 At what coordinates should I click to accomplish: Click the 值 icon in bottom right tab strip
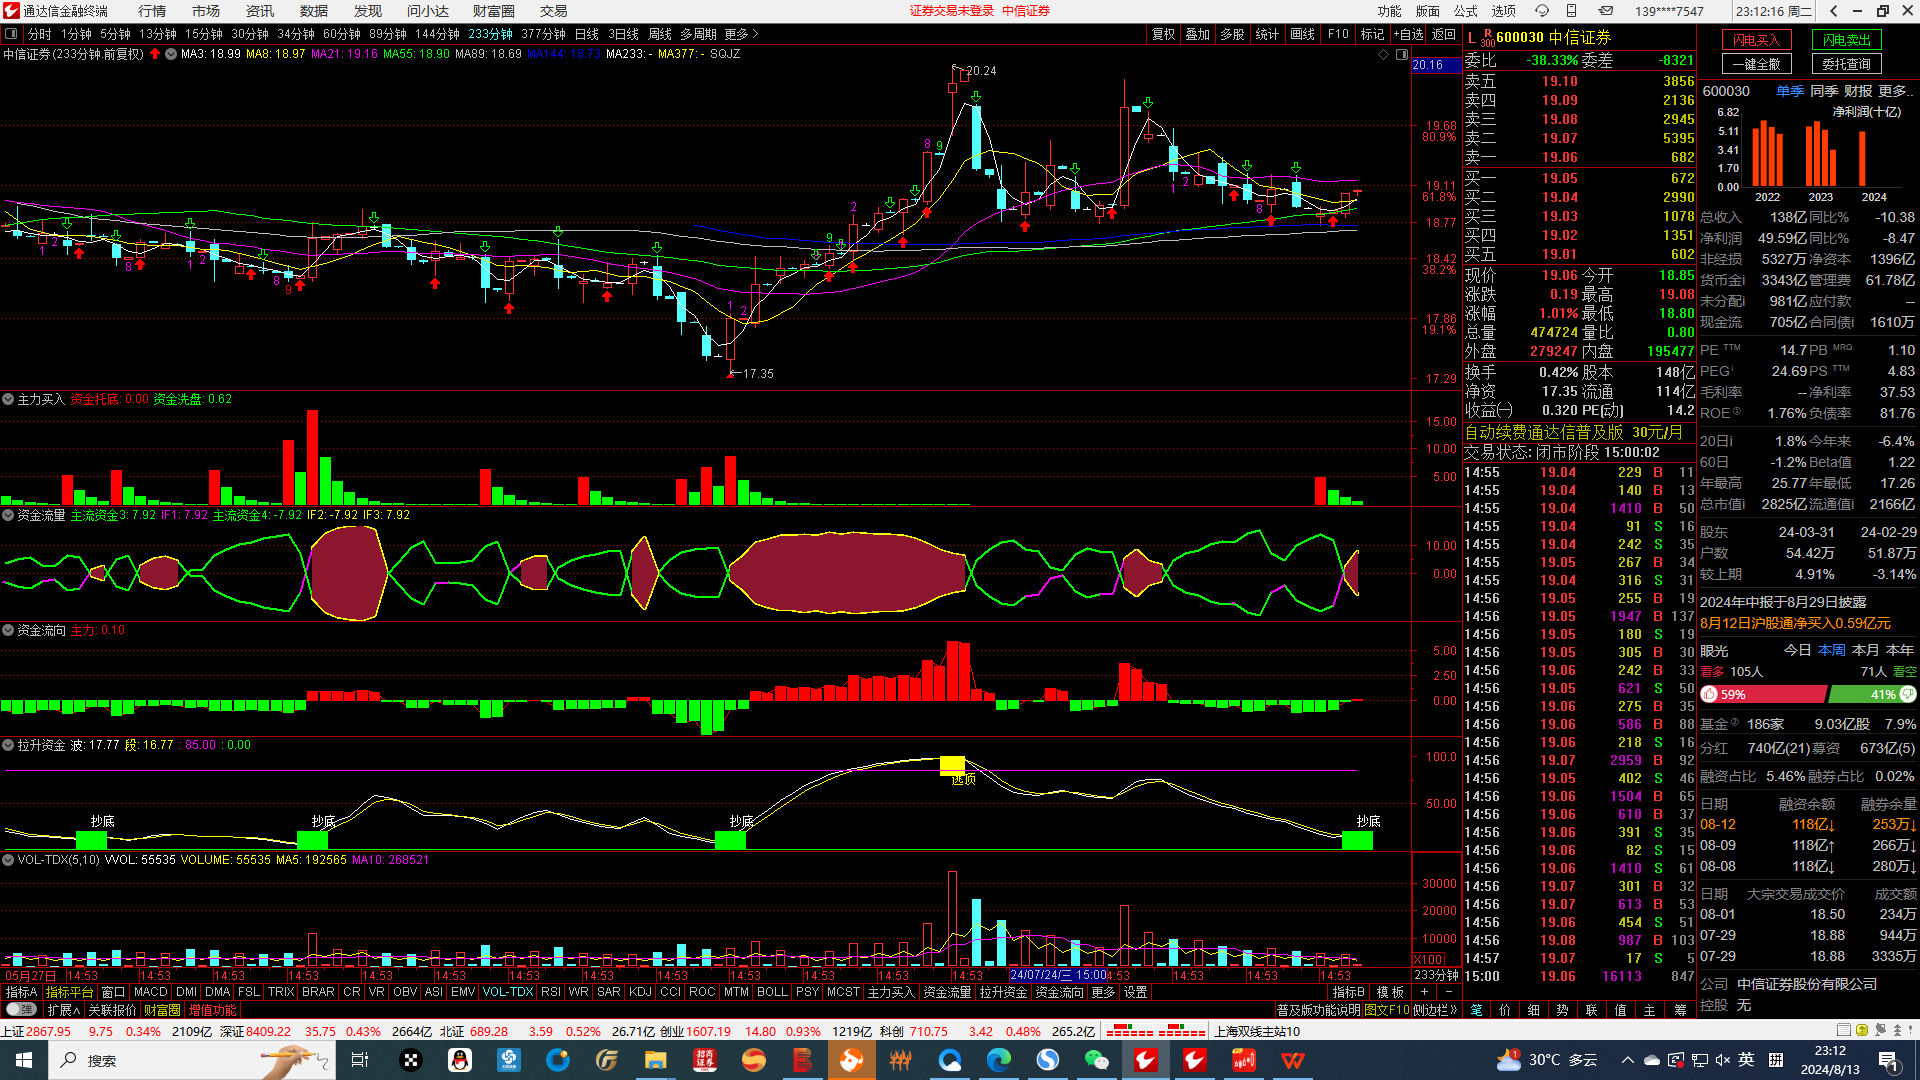(1621, 1010)
